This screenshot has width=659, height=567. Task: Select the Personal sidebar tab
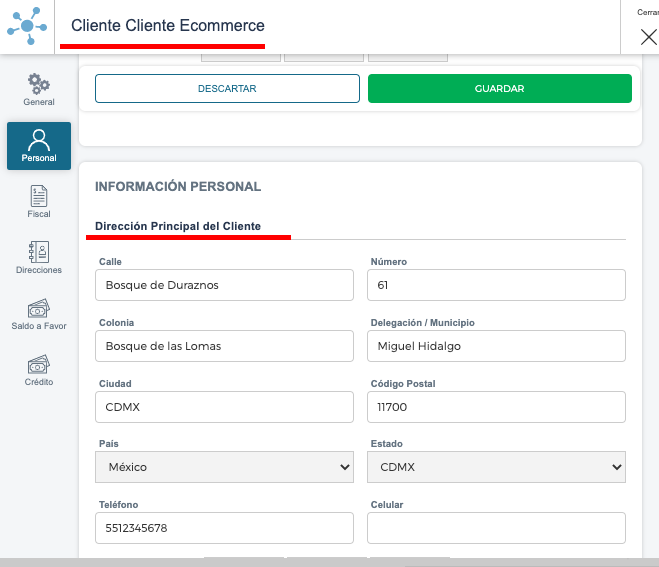tap(39, 146)
